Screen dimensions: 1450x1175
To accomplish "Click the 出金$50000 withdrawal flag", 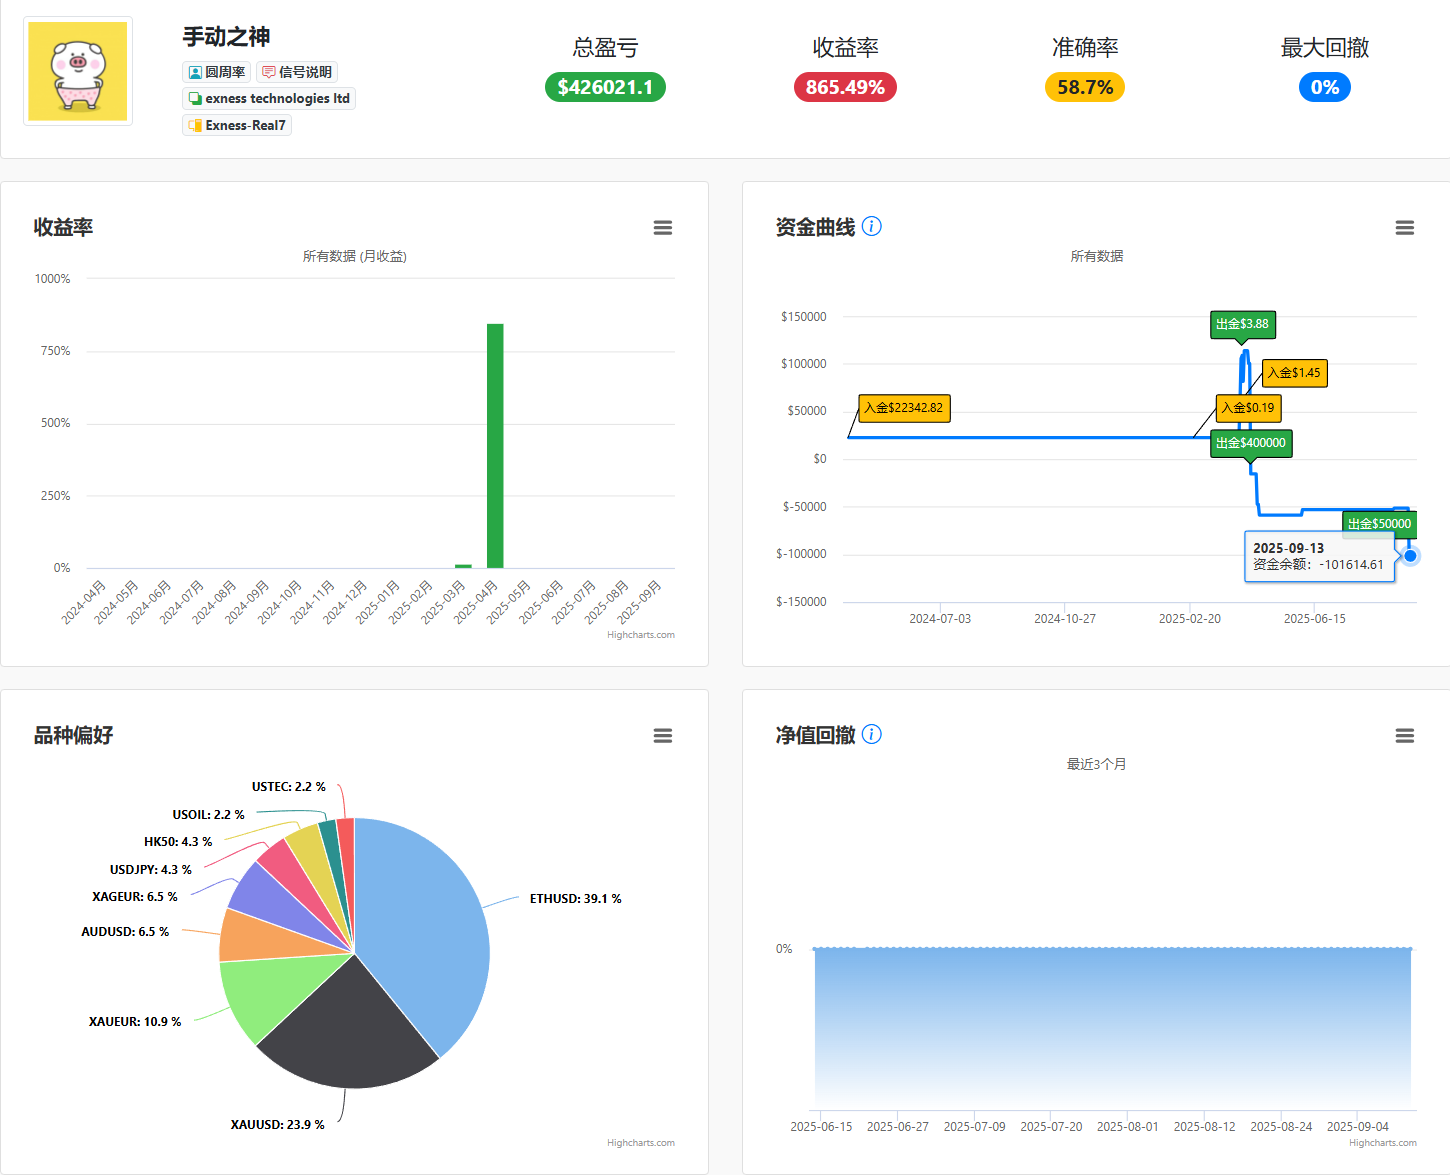I will click(1379, 524).
